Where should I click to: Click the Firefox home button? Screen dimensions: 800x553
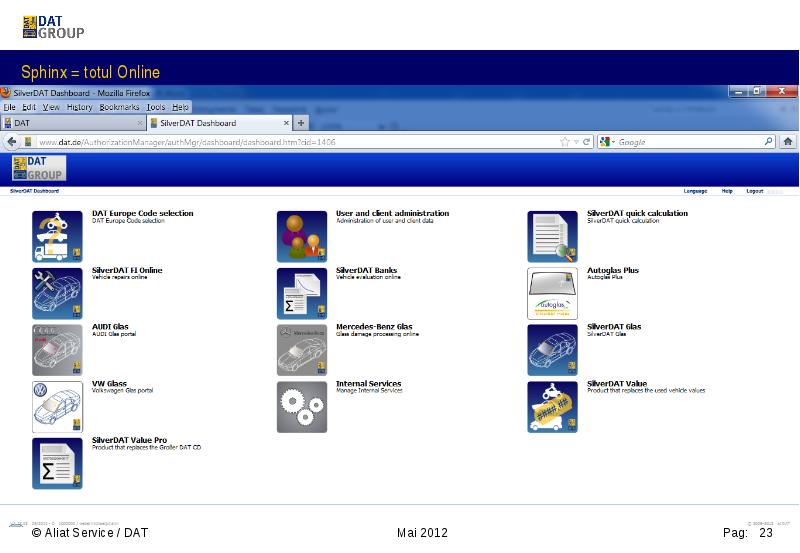coord(788,142)
